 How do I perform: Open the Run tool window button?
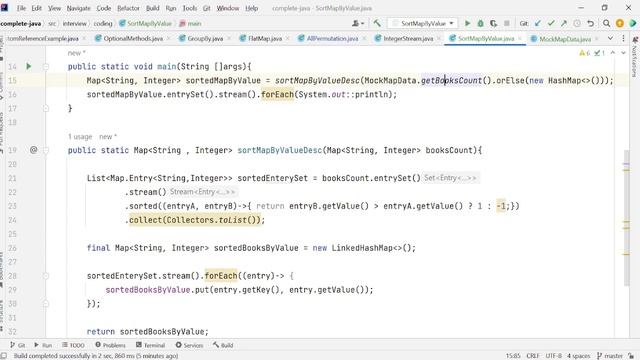pos(43,345)
